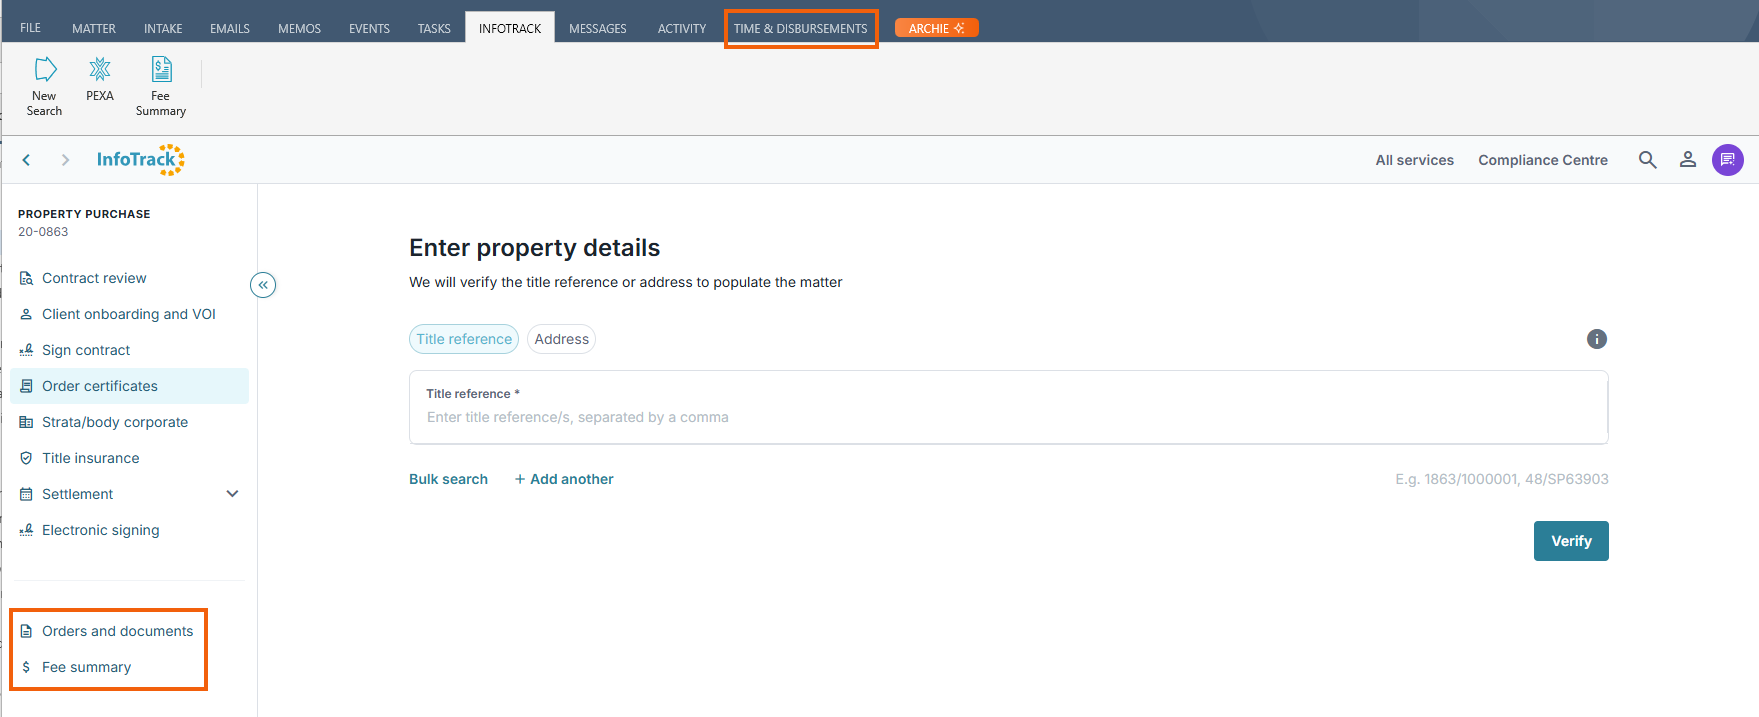Open the Time & Disbursements tab

(x=800, y=29)
